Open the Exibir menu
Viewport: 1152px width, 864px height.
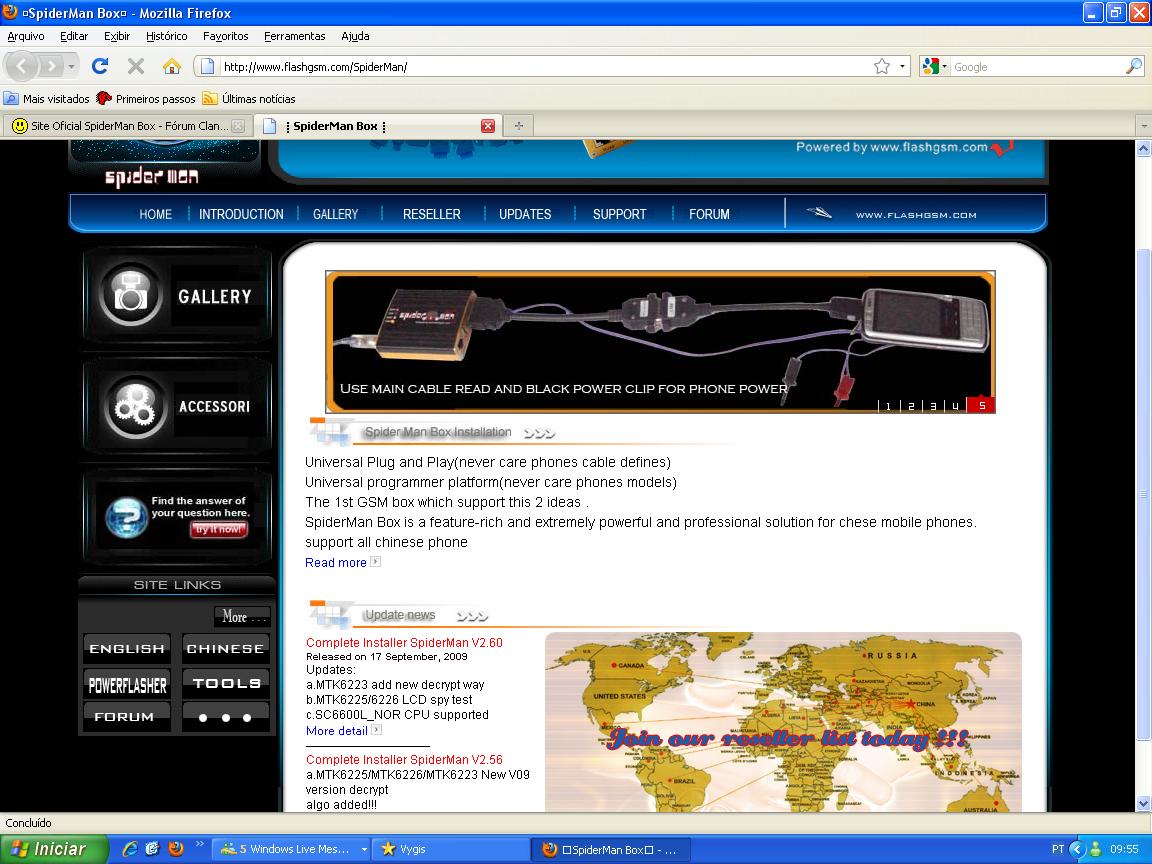(117, 36)
